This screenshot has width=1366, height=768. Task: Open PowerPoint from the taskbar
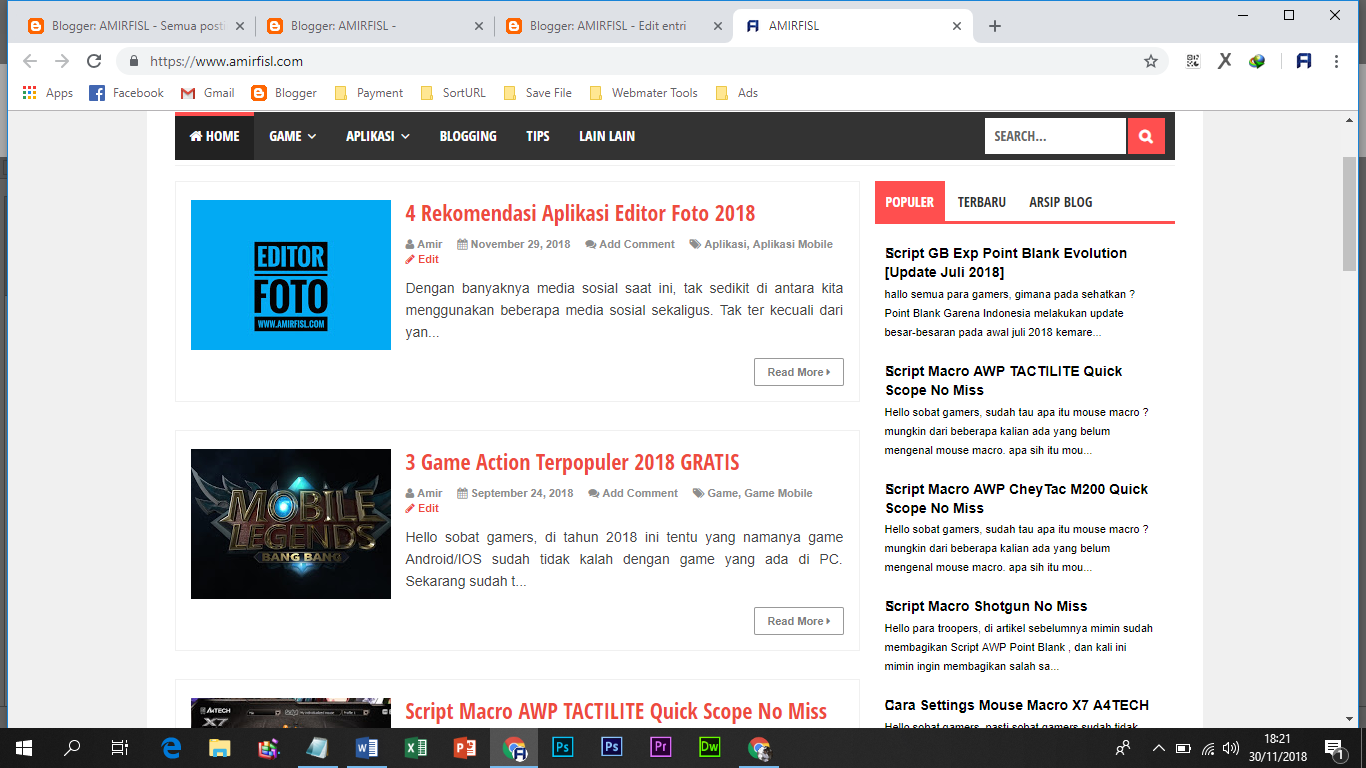464,747
